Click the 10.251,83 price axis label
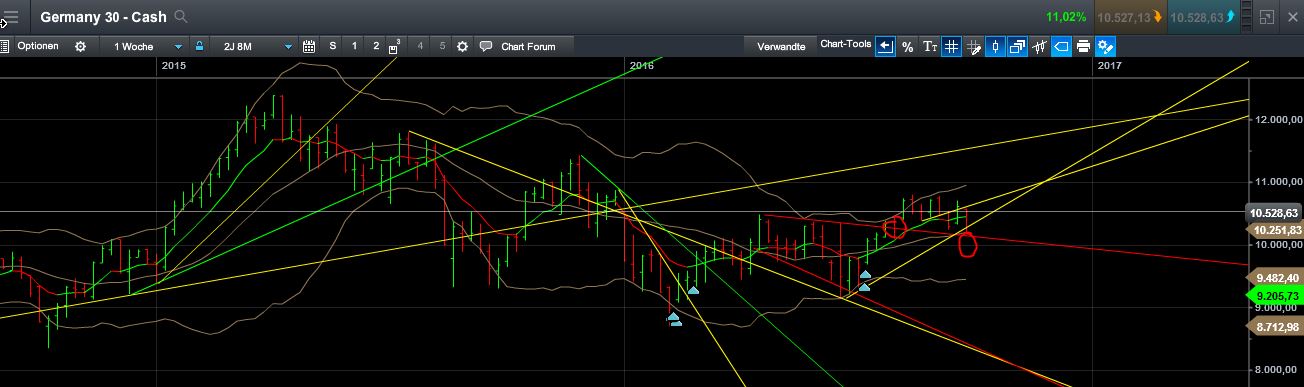The image size is (1304, 387). tap(1274, 230)
